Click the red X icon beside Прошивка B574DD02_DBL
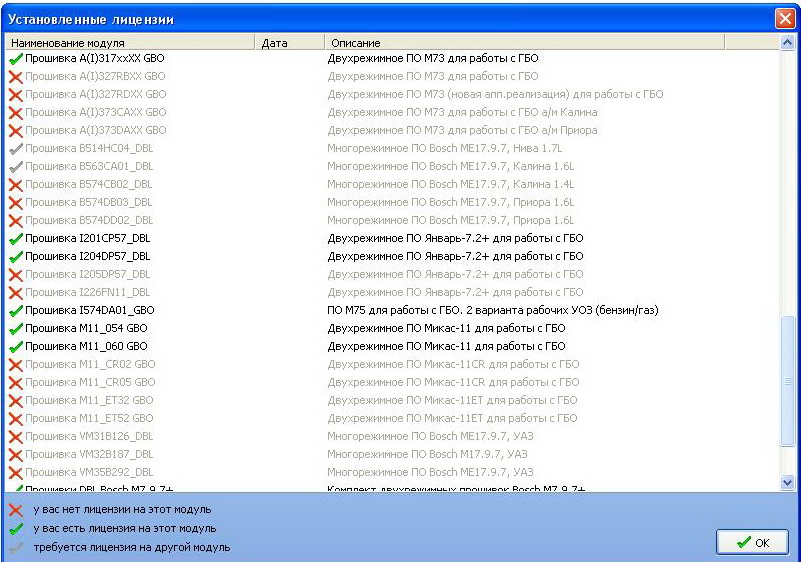The height and width of the screenshot is (562, 801). tap(16, 221)
